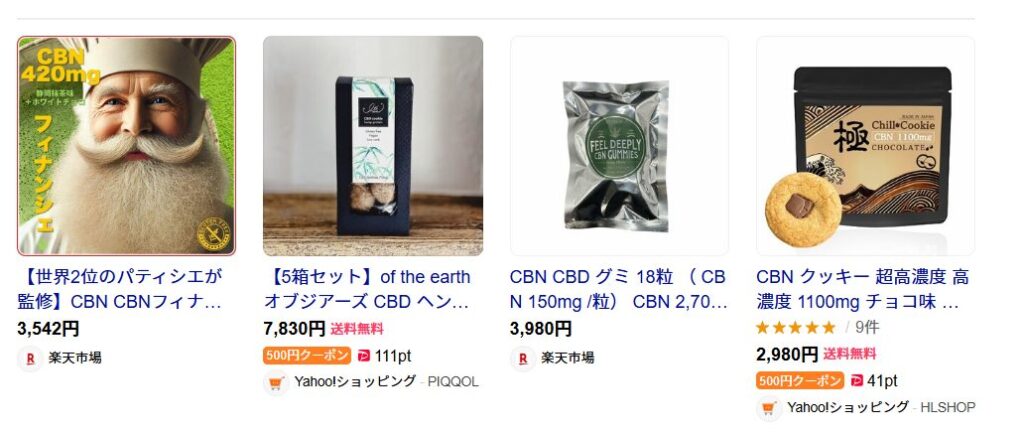Click the PayPay point icon next to 41pt
Screen dimensions: 1024x432
point(857,380)
